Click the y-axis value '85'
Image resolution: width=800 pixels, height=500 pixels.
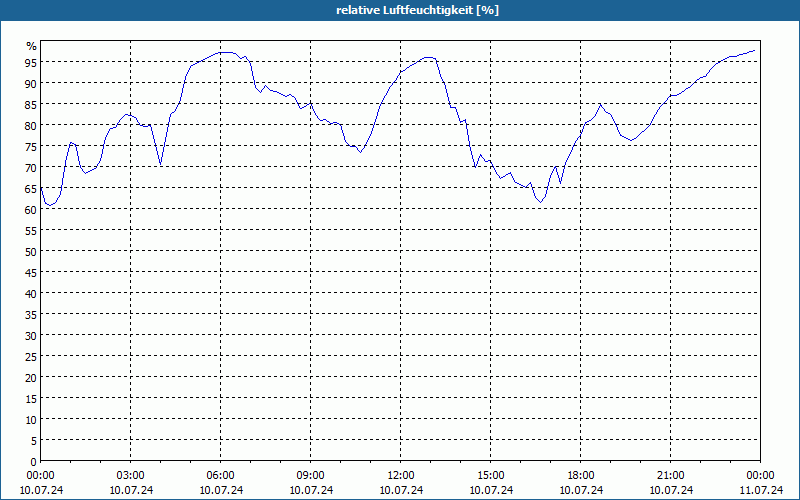(x=31, y=104)
